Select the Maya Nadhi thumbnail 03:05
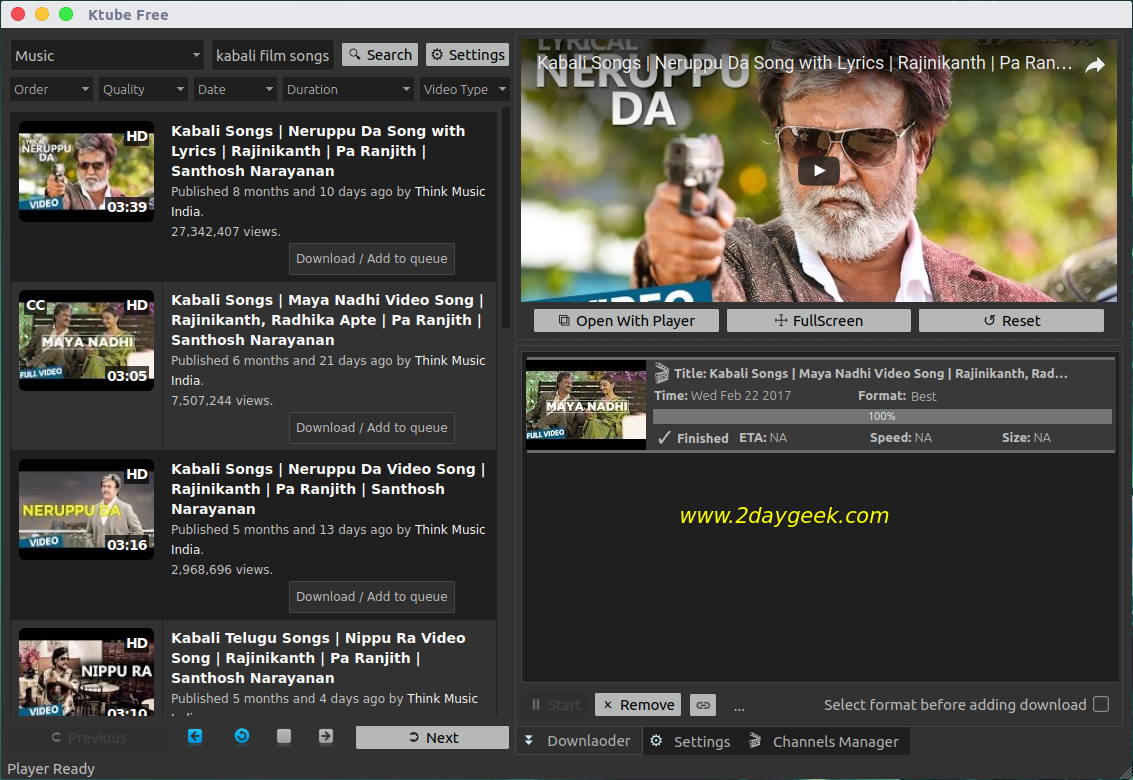The height and width of the screenshot is (780, 1133). pyautogui.click(x=87, y=340)
